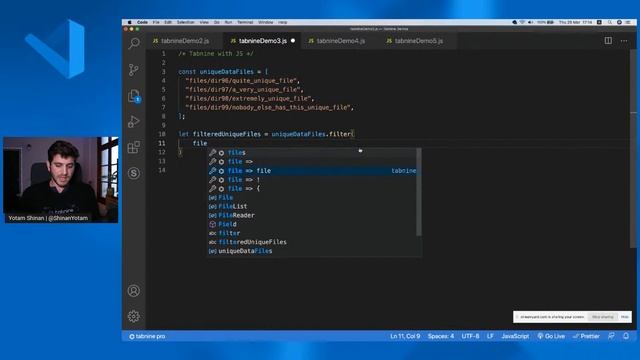Open the feedback icon in status bar
Screen dimensions: 640x360
point(611,336)
